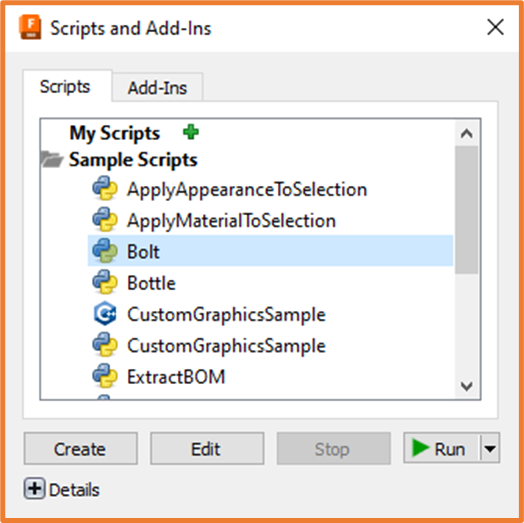The image size is (524, 523).
Task: Click the Python icon of the Bottle script
Action: [x=105, y=282]
